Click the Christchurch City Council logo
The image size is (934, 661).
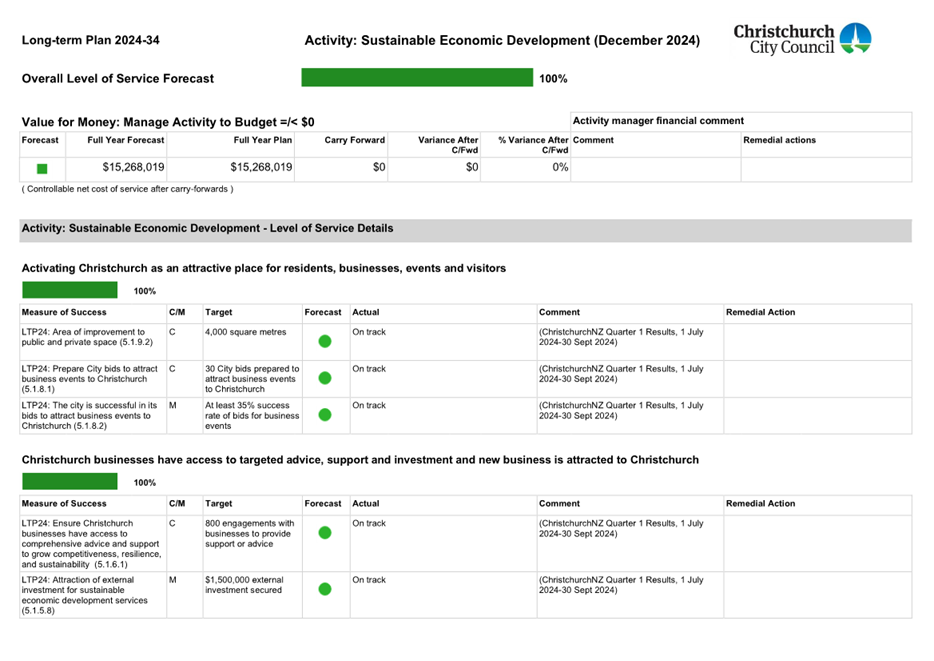pyautogui.click(x=802, y=39)
